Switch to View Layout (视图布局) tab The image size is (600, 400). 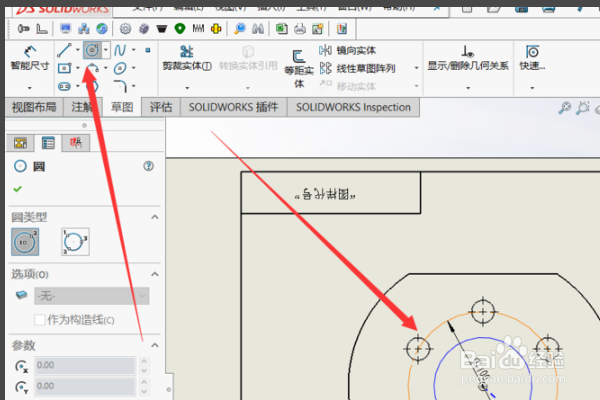(x=34, y=107)
